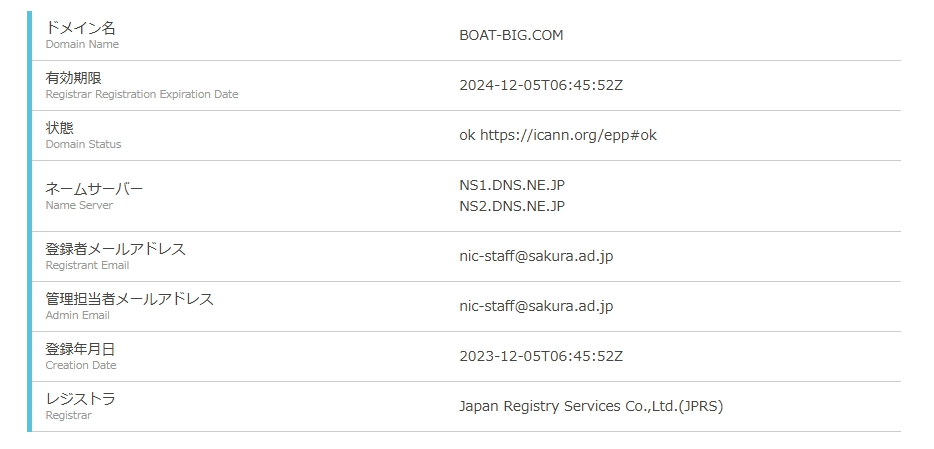Click Japan Registry Services Co.,Ltd.(JPRS) registrar value
This screenshot has height=449, width=934.
[591, 406]
